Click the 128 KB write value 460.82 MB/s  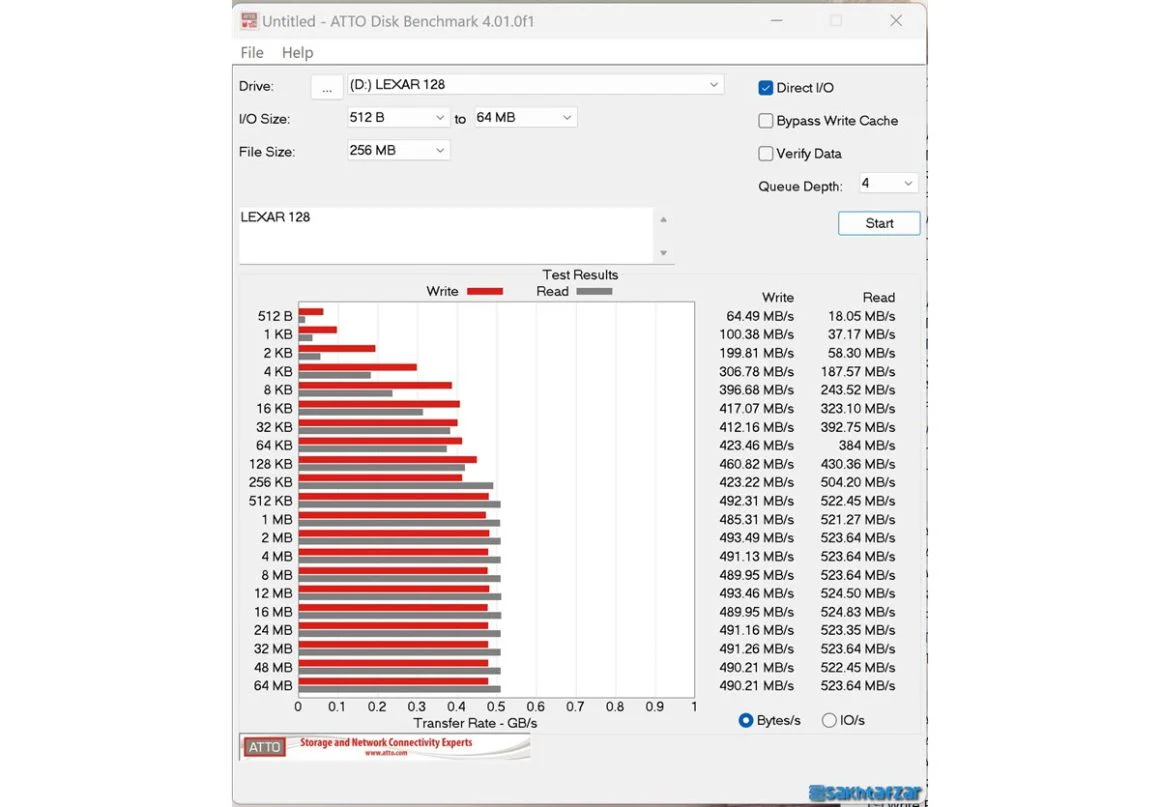(756, 465)
